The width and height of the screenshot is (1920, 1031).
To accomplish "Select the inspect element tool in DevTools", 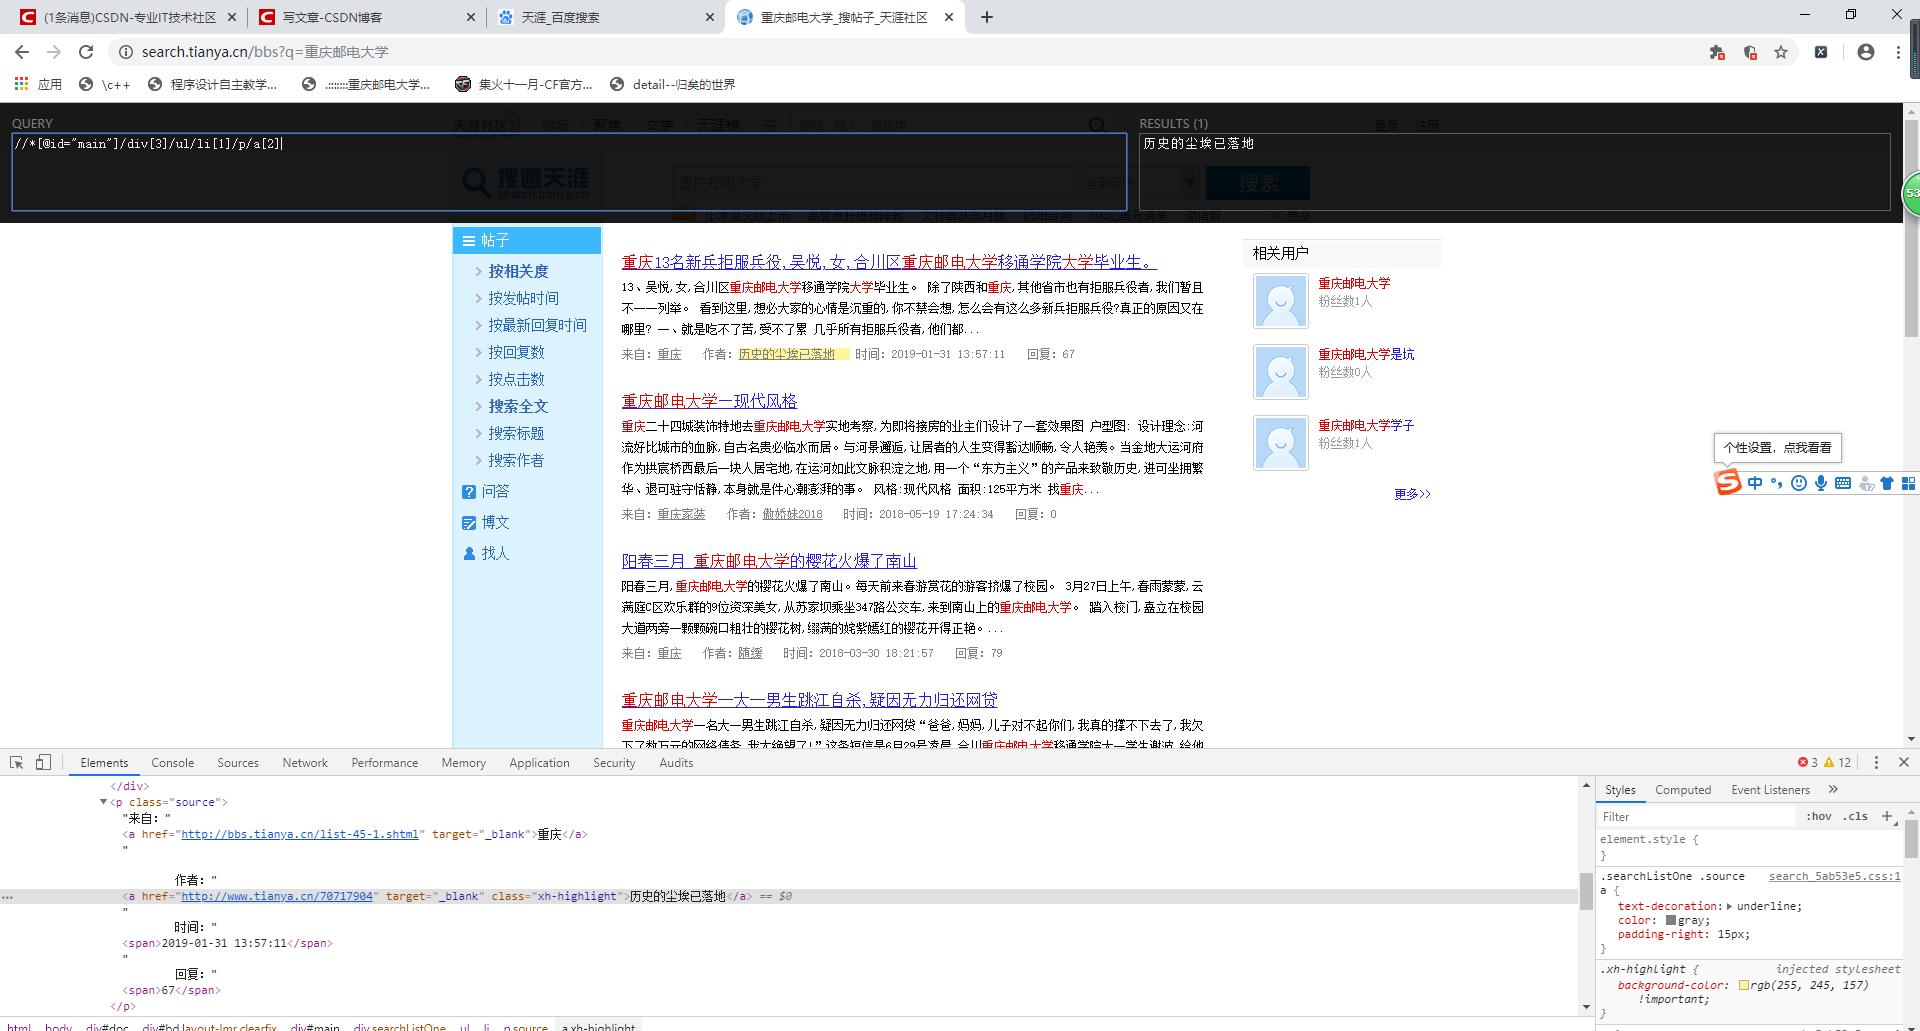I will coord(16,762).
